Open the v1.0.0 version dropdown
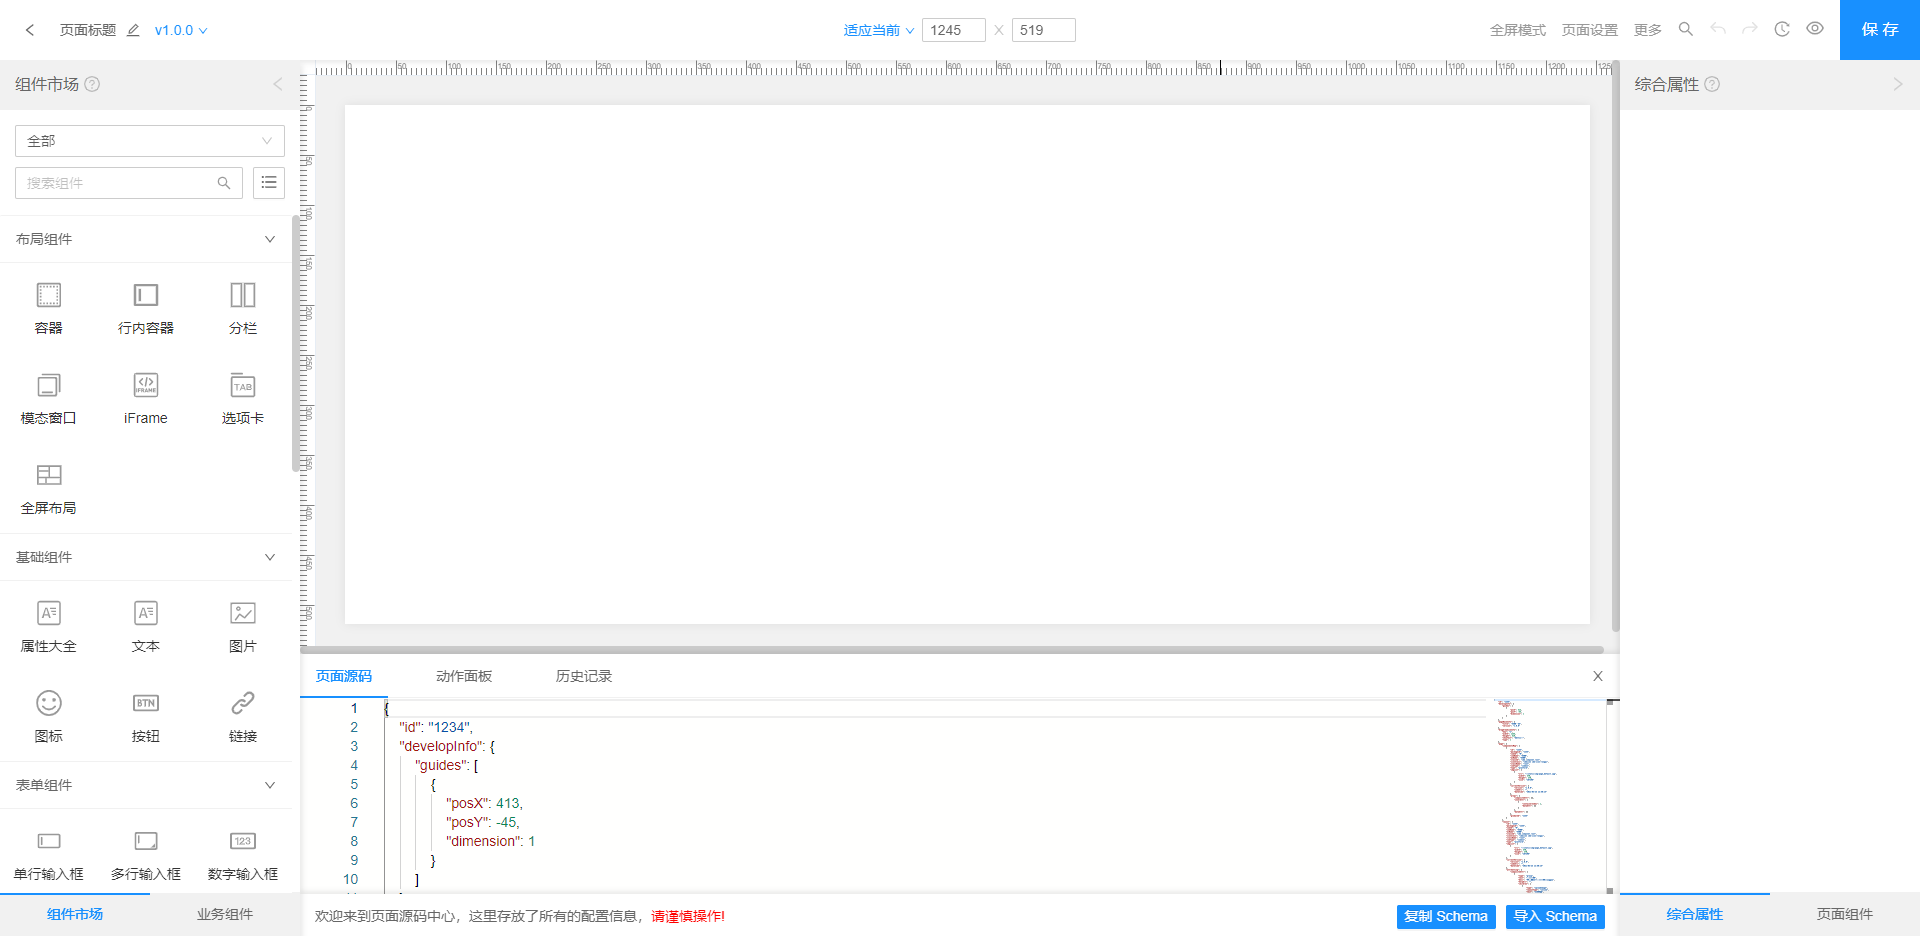Screen dimensions: 1920x936 181,30
